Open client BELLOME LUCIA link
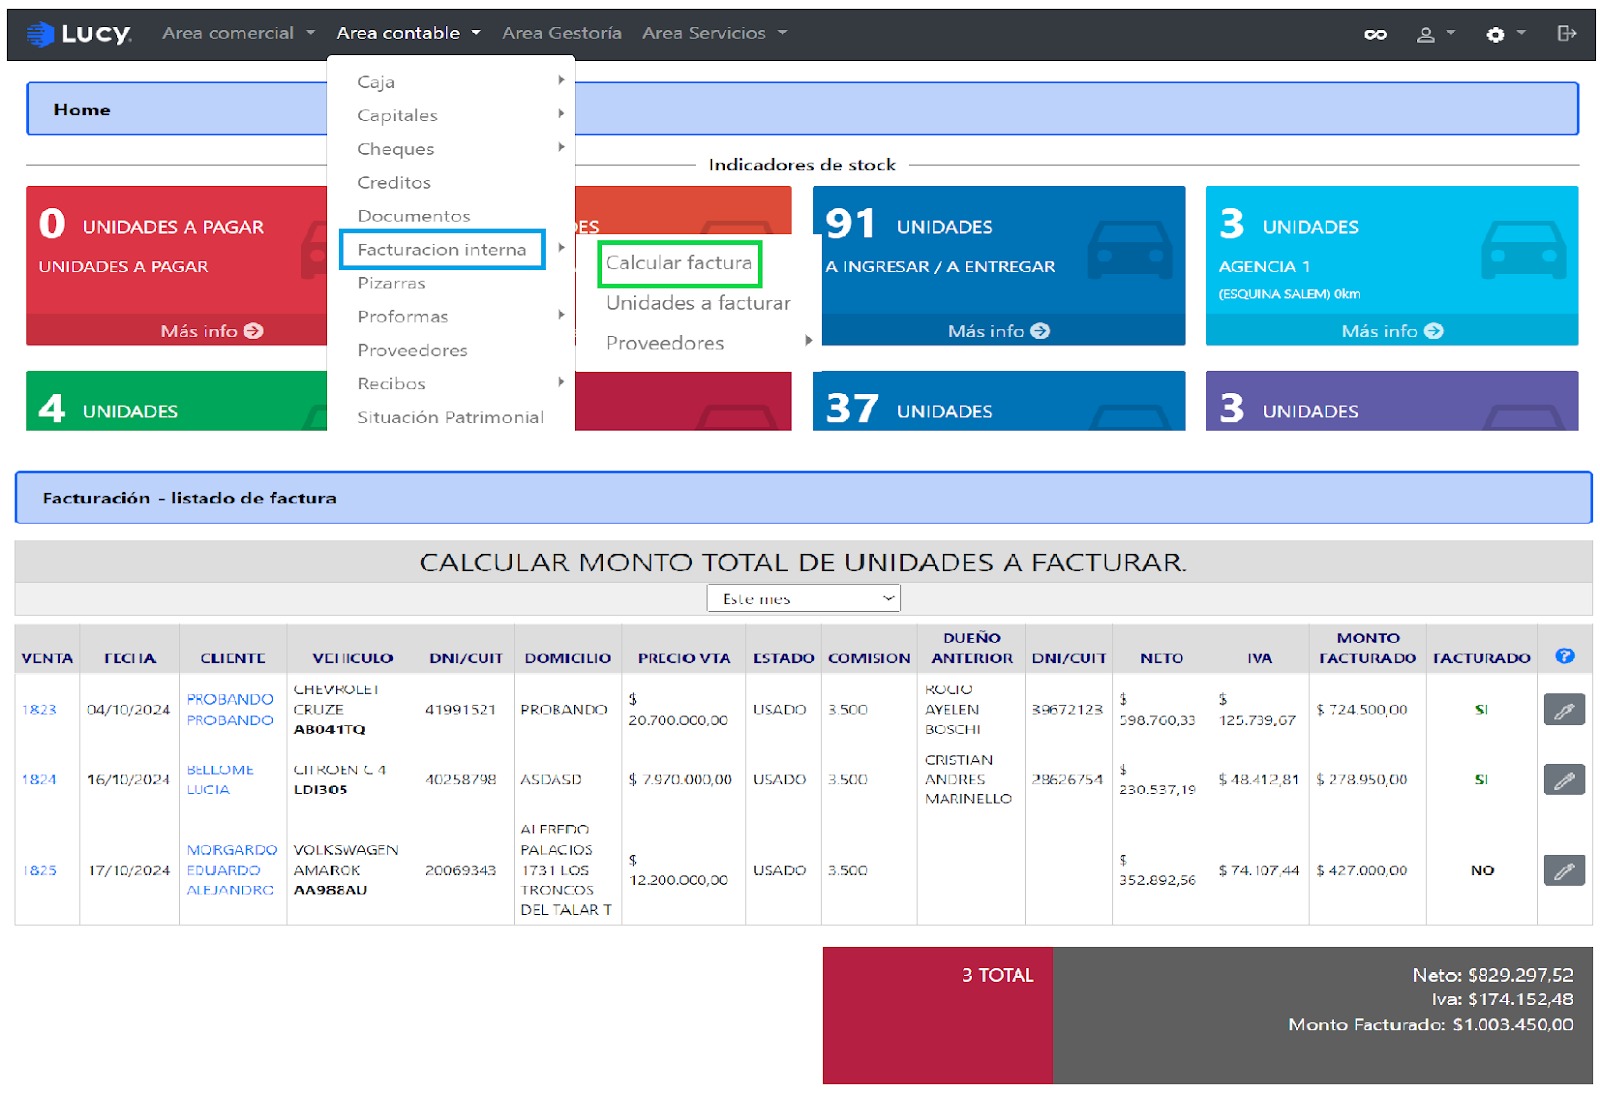1600x1095 pixels. (x=220, y=779)
